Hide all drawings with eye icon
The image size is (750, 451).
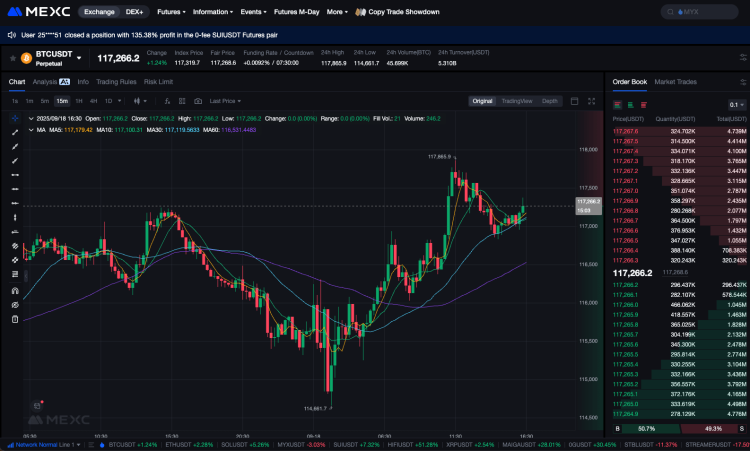click(14, 304)
